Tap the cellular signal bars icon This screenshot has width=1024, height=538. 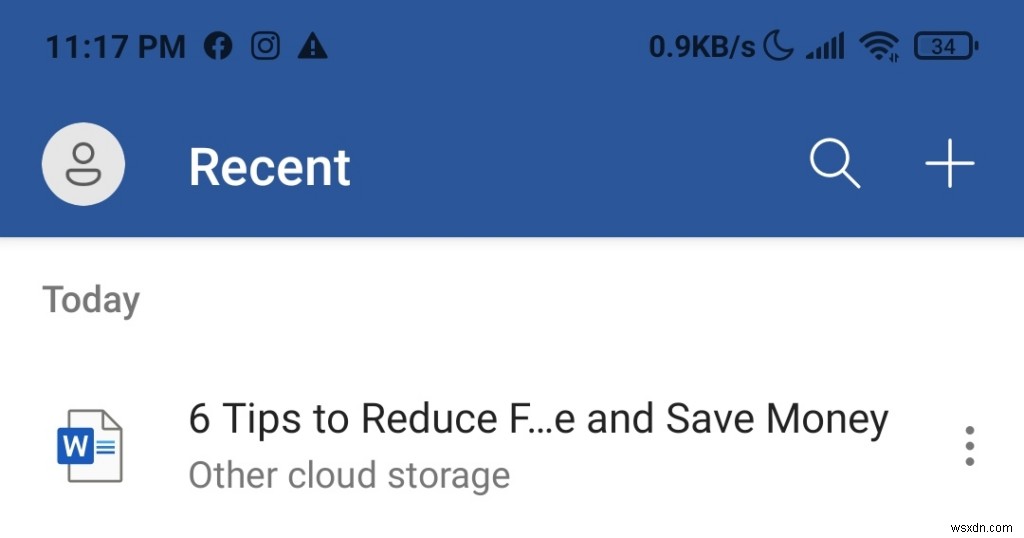pos(825,46)
